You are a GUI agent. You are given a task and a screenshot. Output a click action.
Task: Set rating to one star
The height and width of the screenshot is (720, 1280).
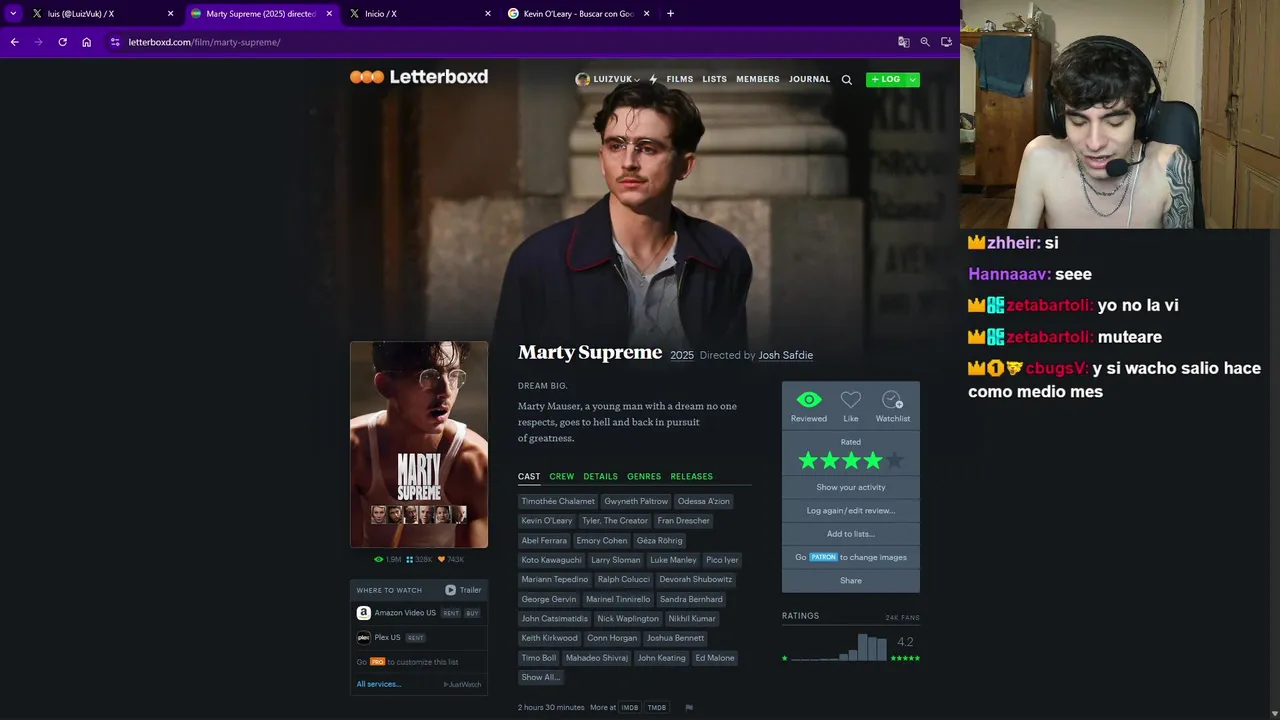(x=808, y=461)
